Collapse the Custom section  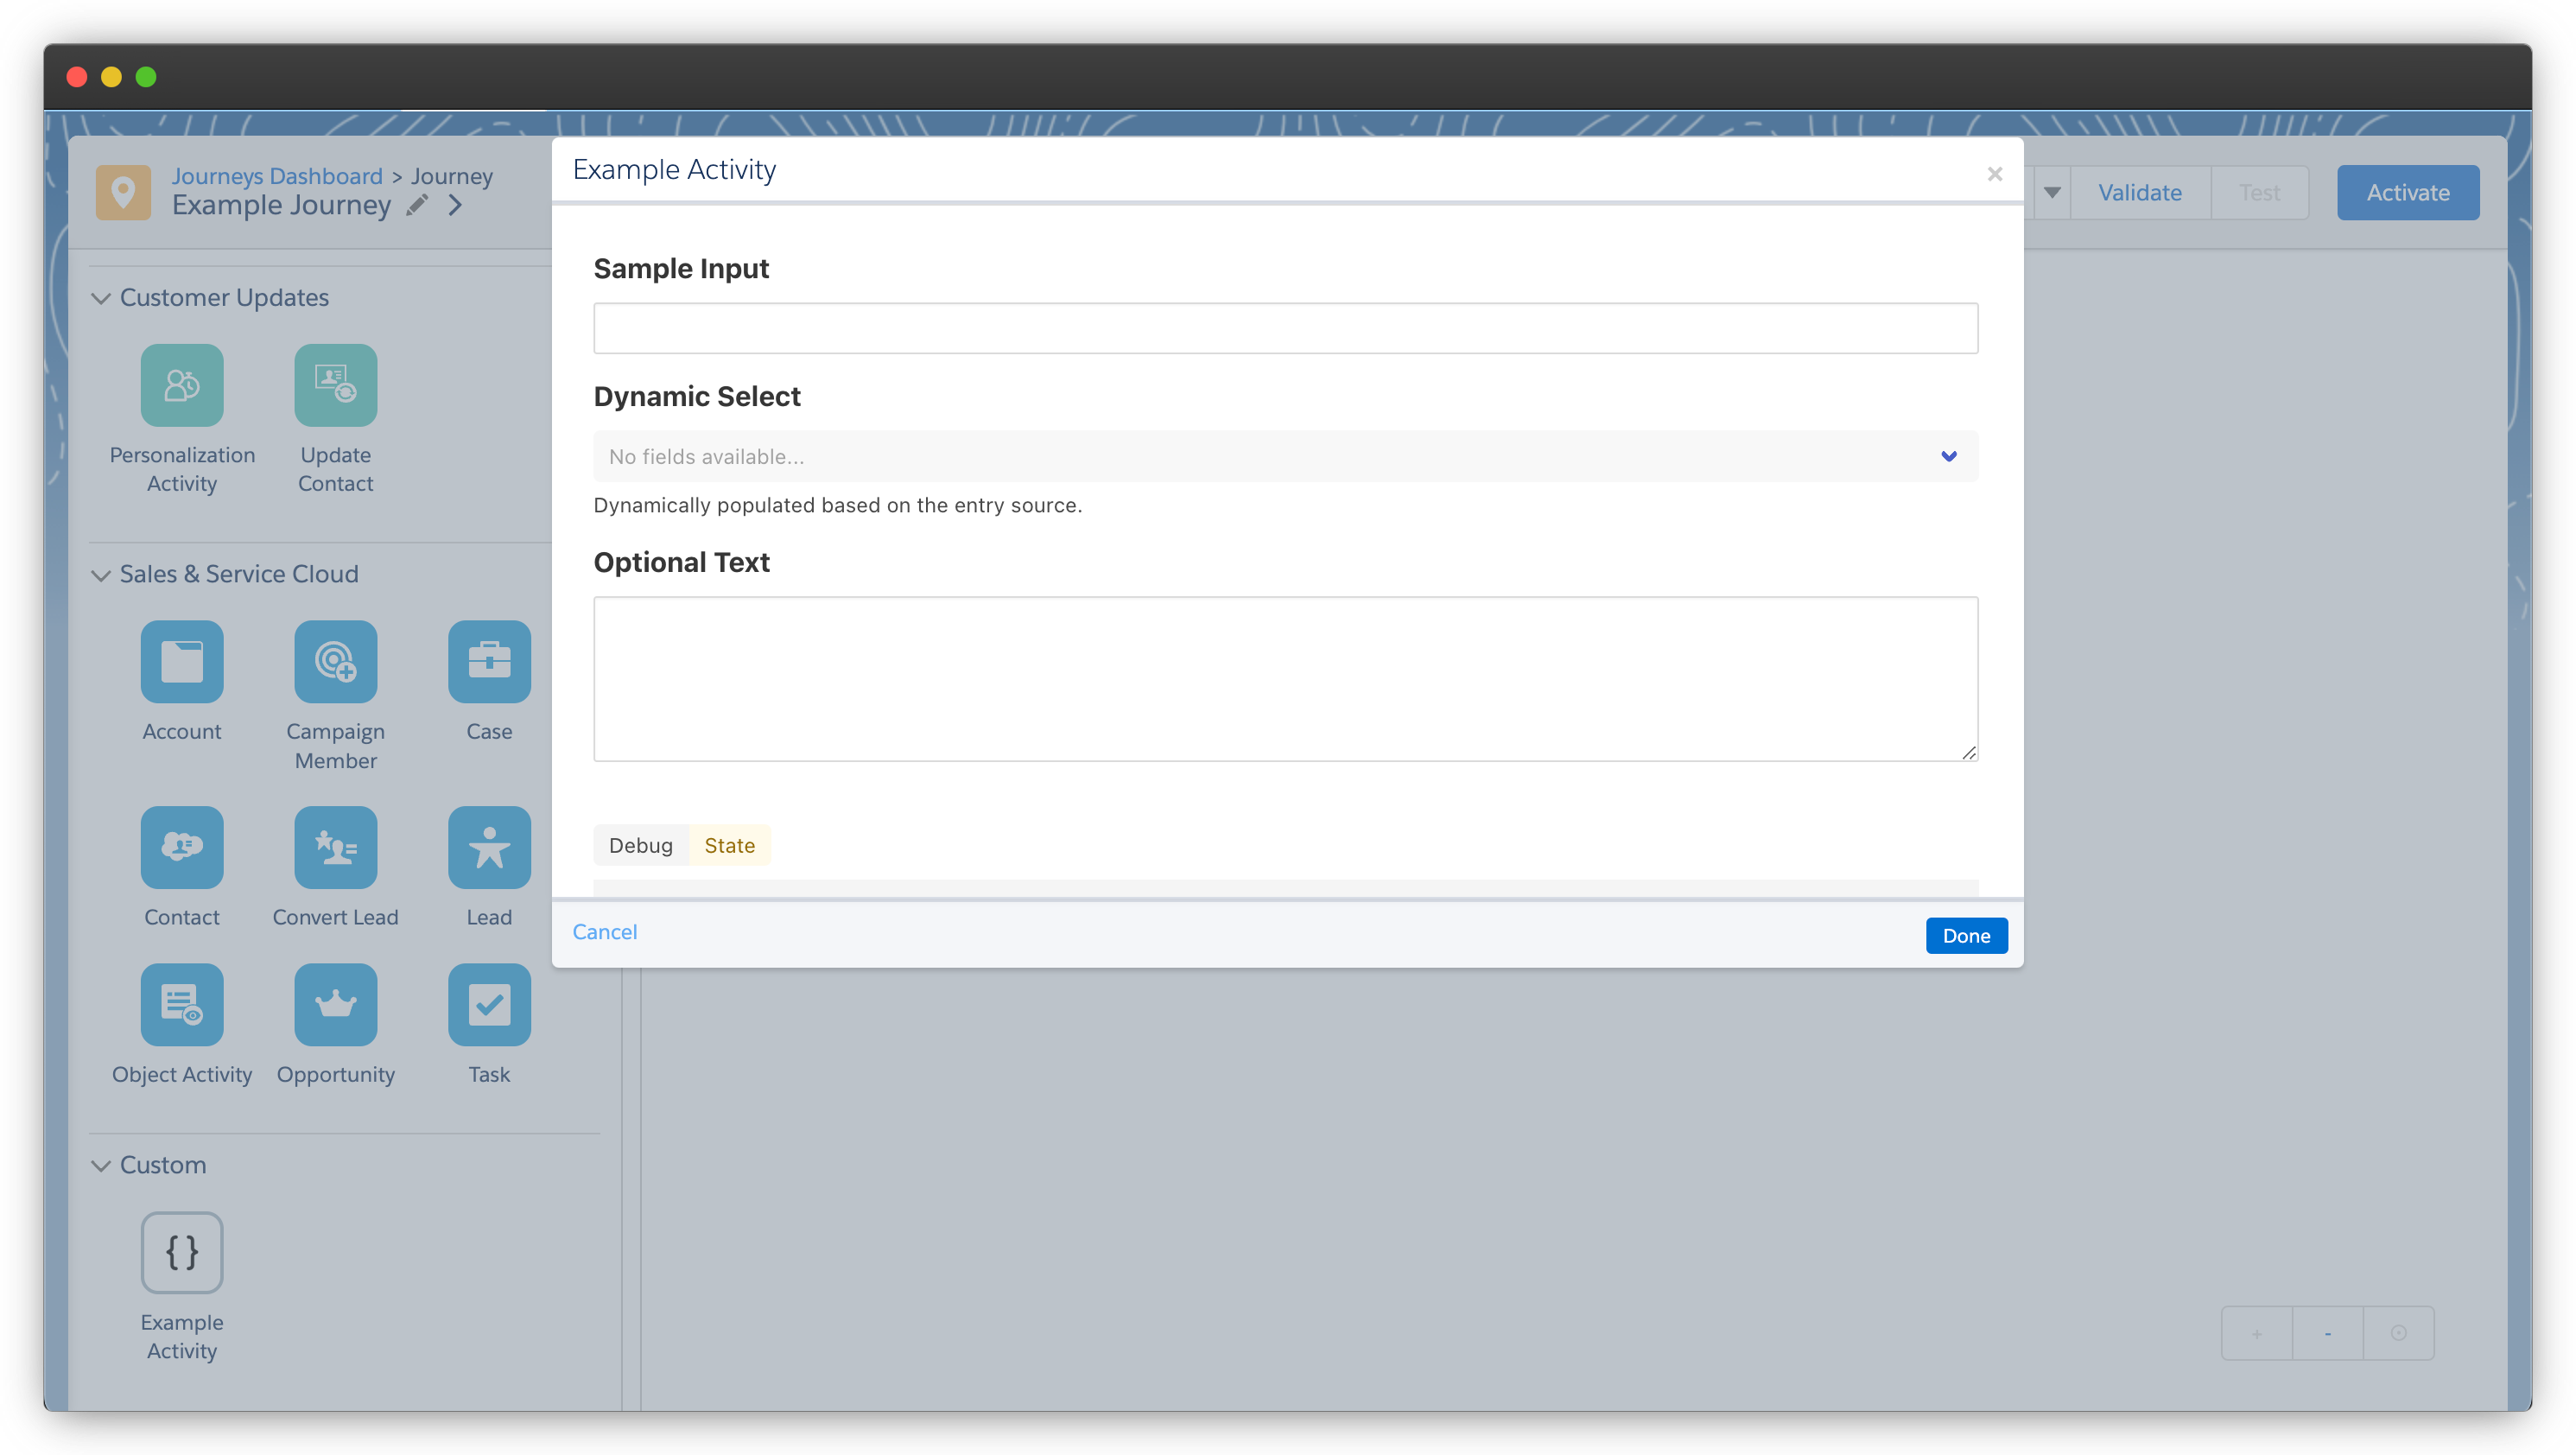click(x=101, y=1165)
